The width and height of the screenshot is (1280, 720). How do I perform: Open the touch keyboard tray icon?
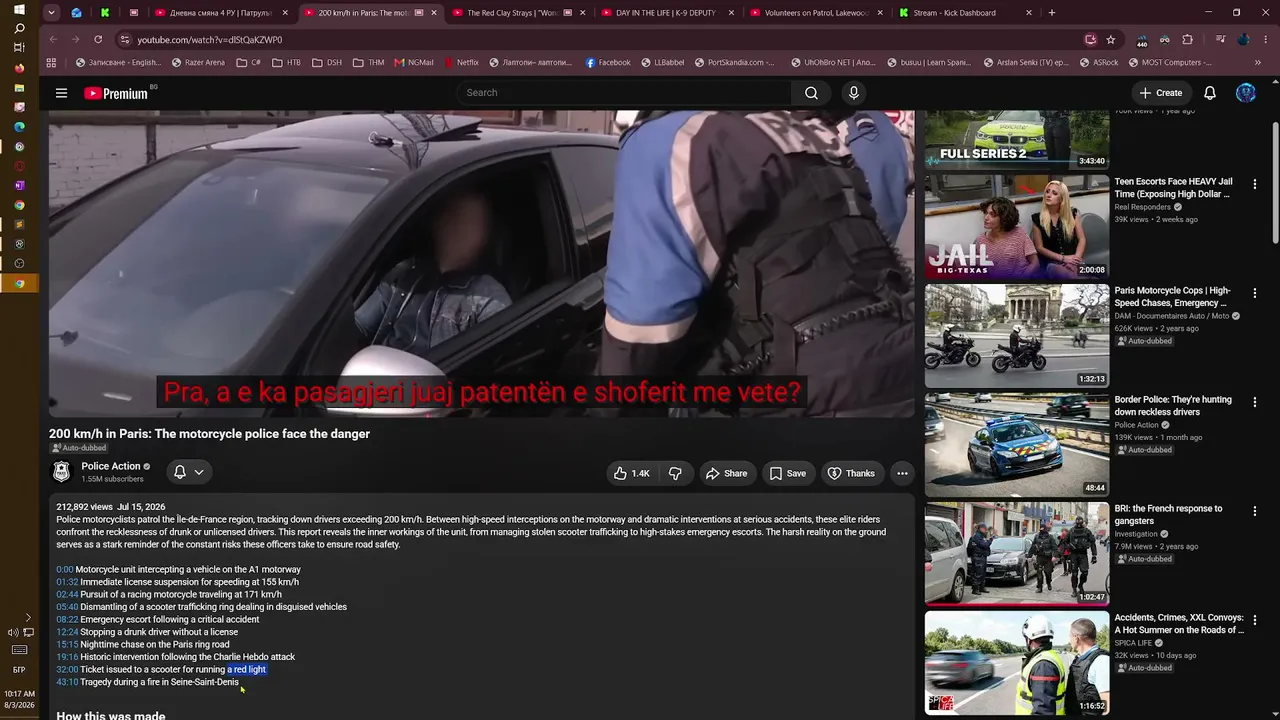point(19,650)
